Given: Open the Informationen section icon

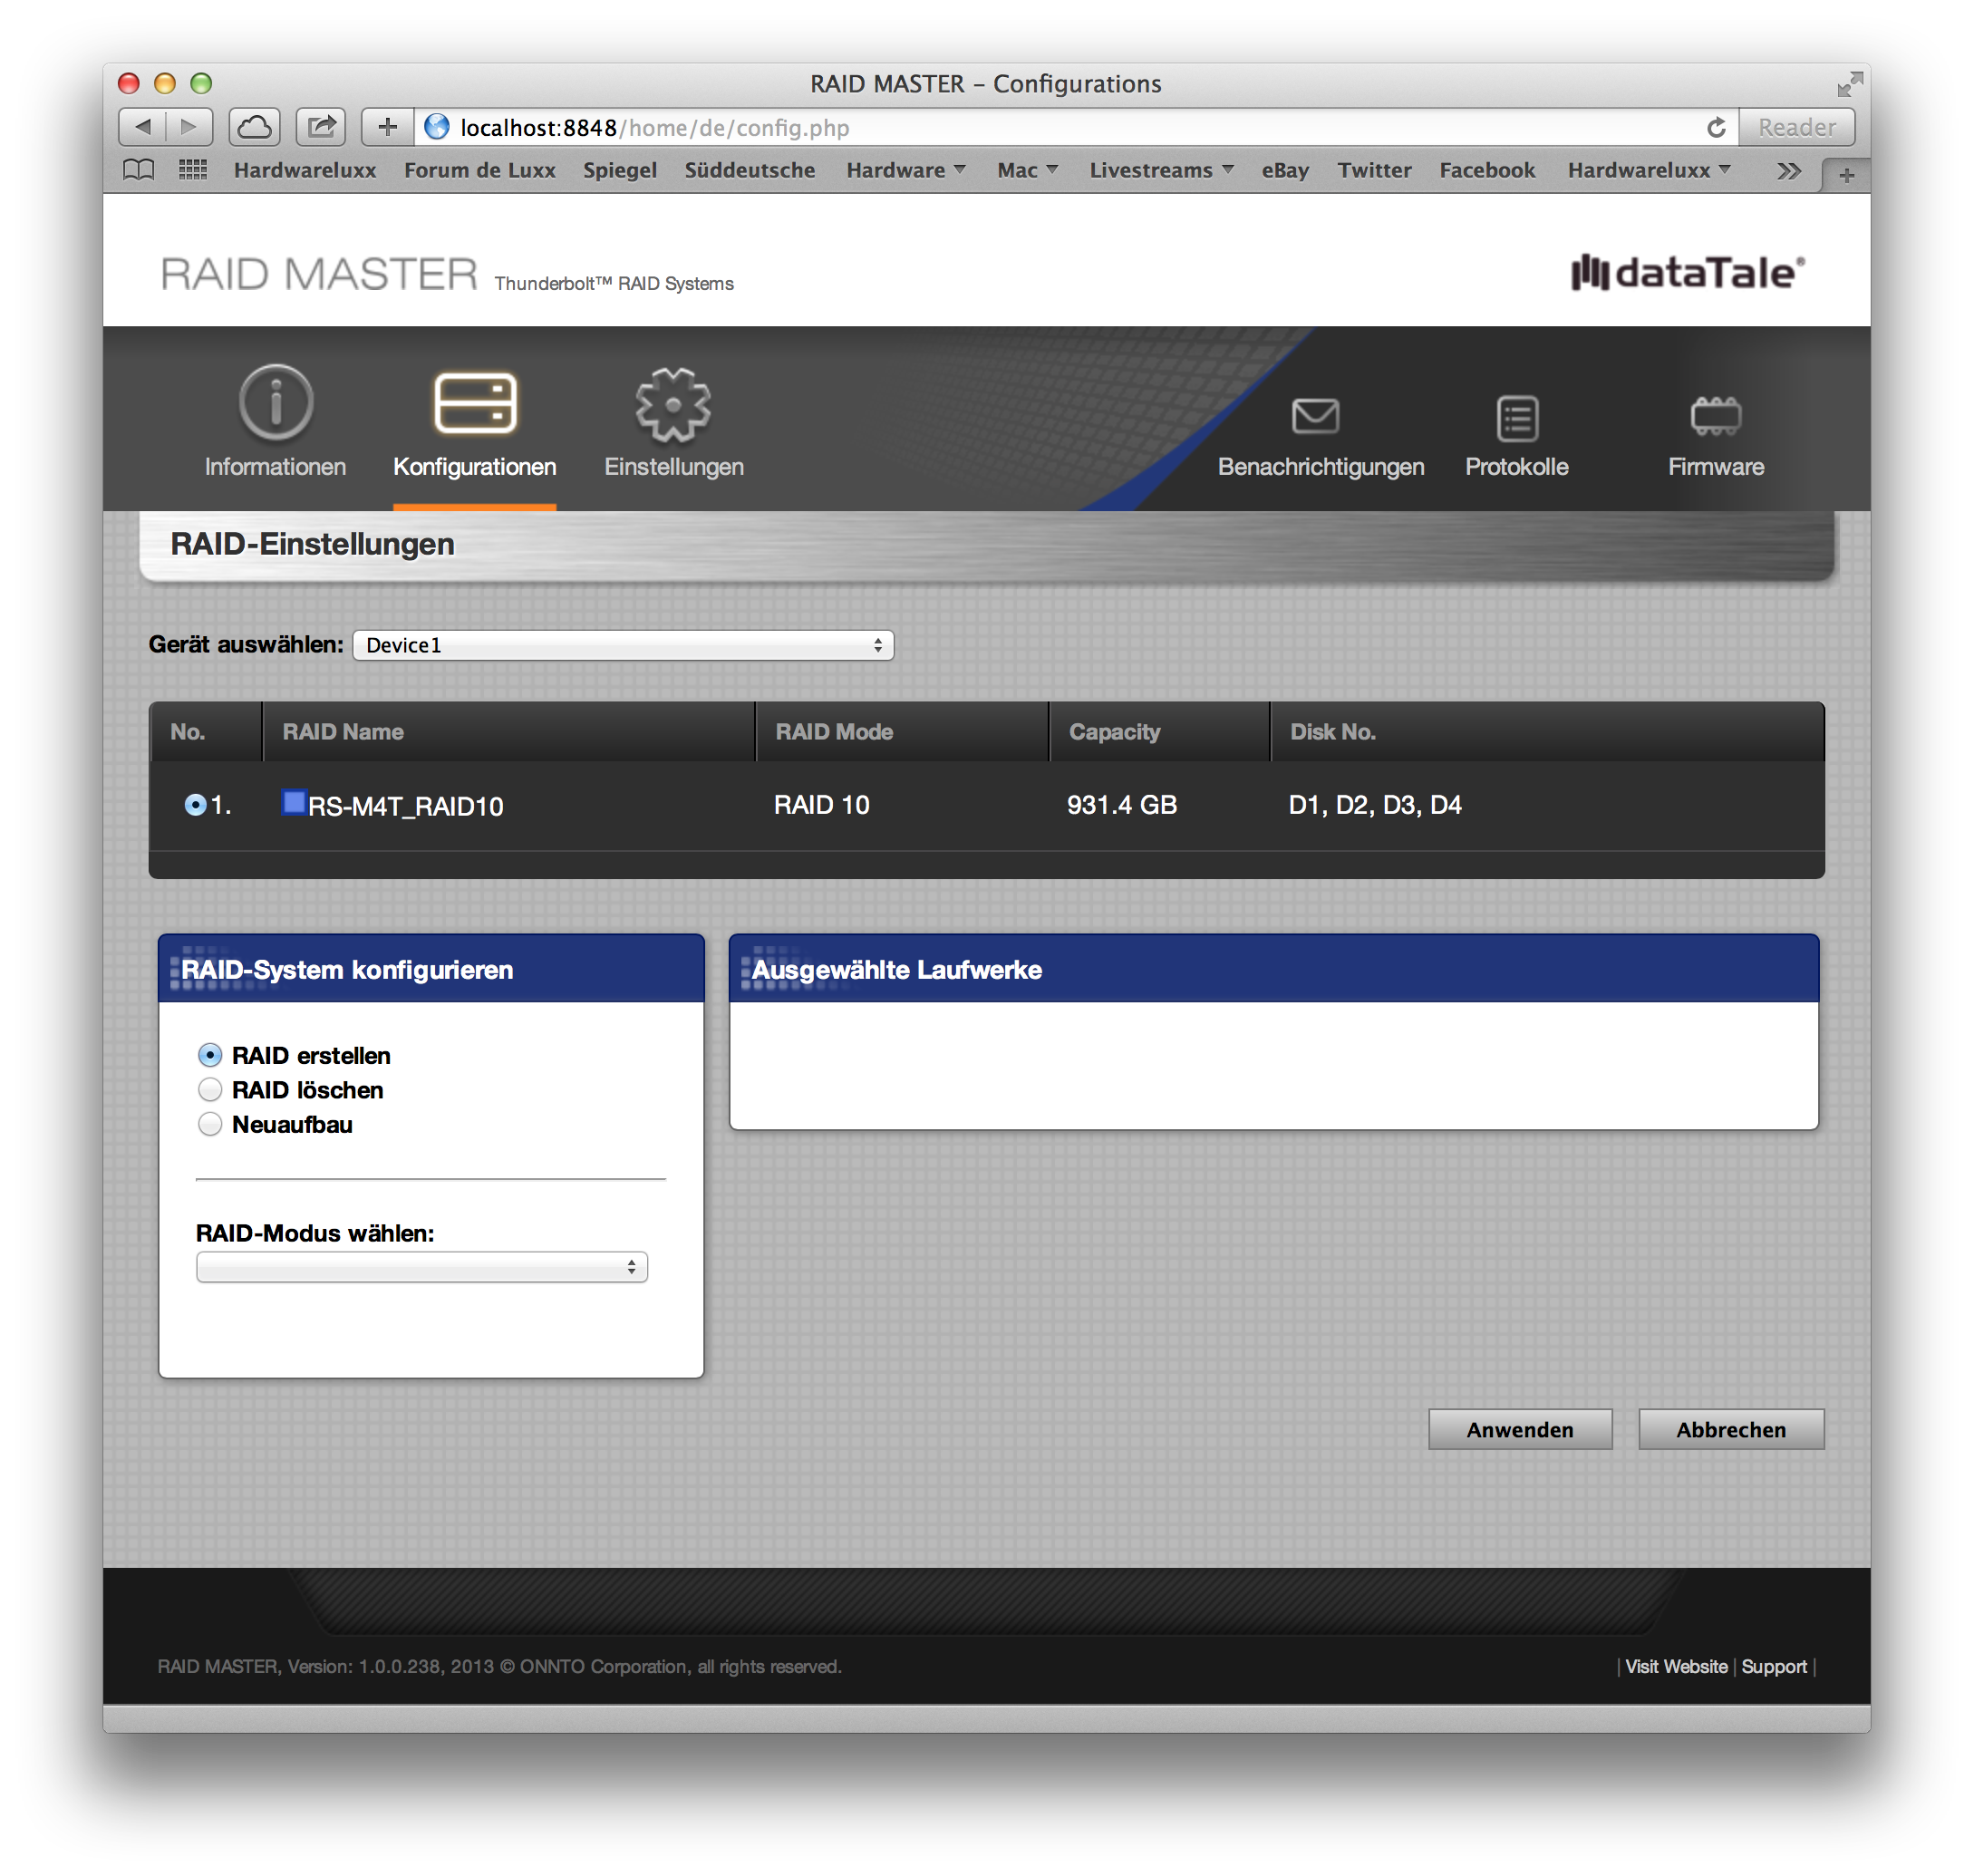Looking at the screenshot, I should coord(276,402).
